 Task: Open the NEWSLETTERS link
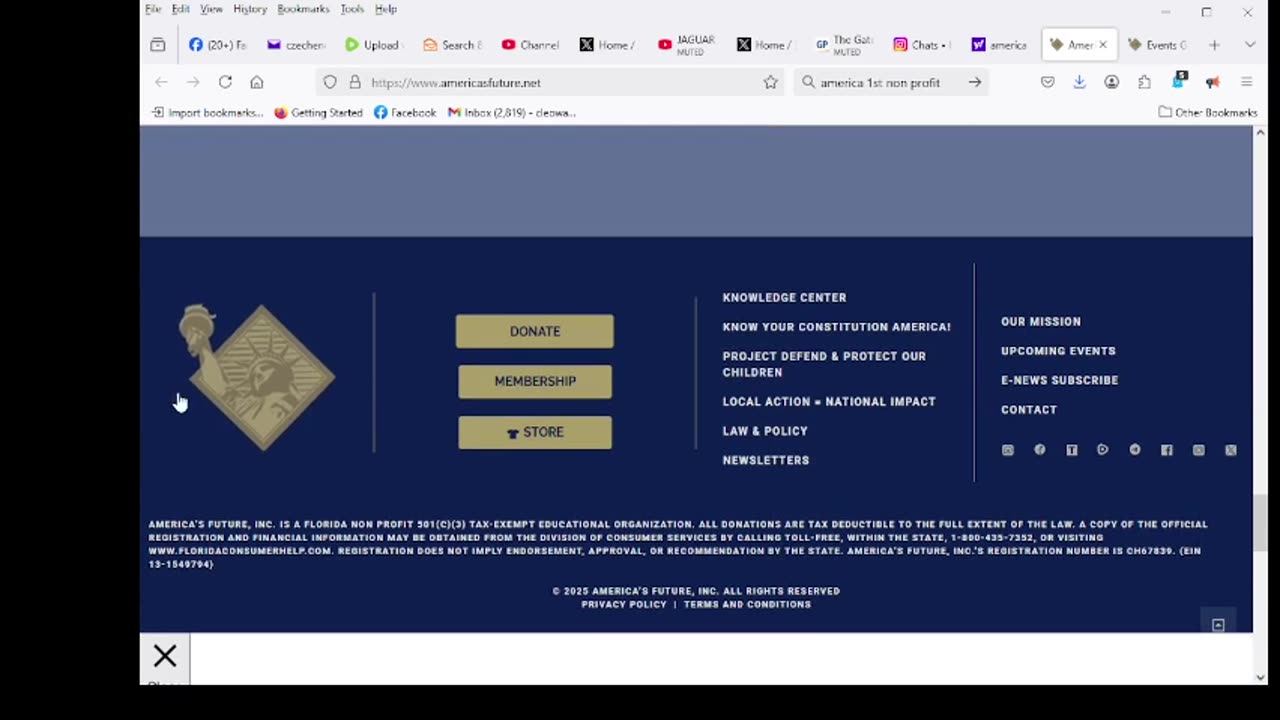coord(766,460)
